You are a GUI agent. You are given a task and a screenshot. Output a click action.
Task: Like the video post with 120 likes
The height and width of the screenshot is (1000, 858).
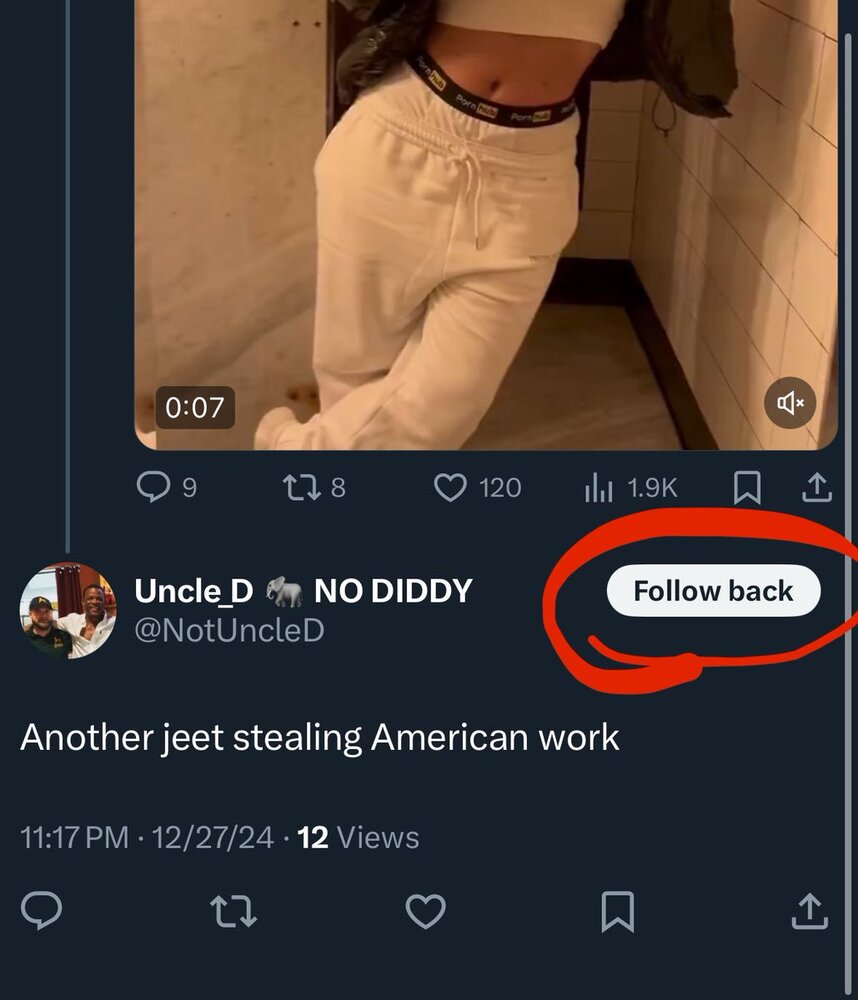[x=452, y=487]
